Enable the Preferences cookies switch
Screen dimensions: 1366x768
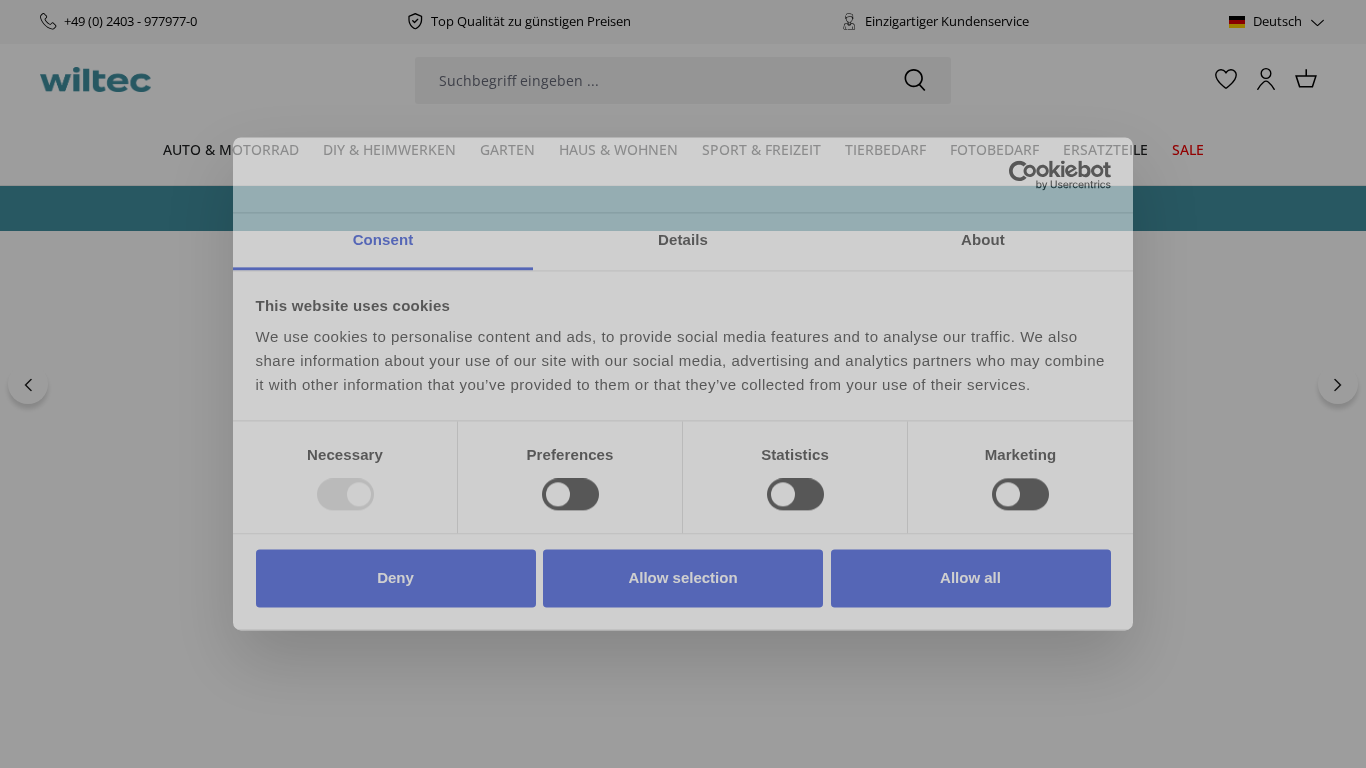point(570,494)
